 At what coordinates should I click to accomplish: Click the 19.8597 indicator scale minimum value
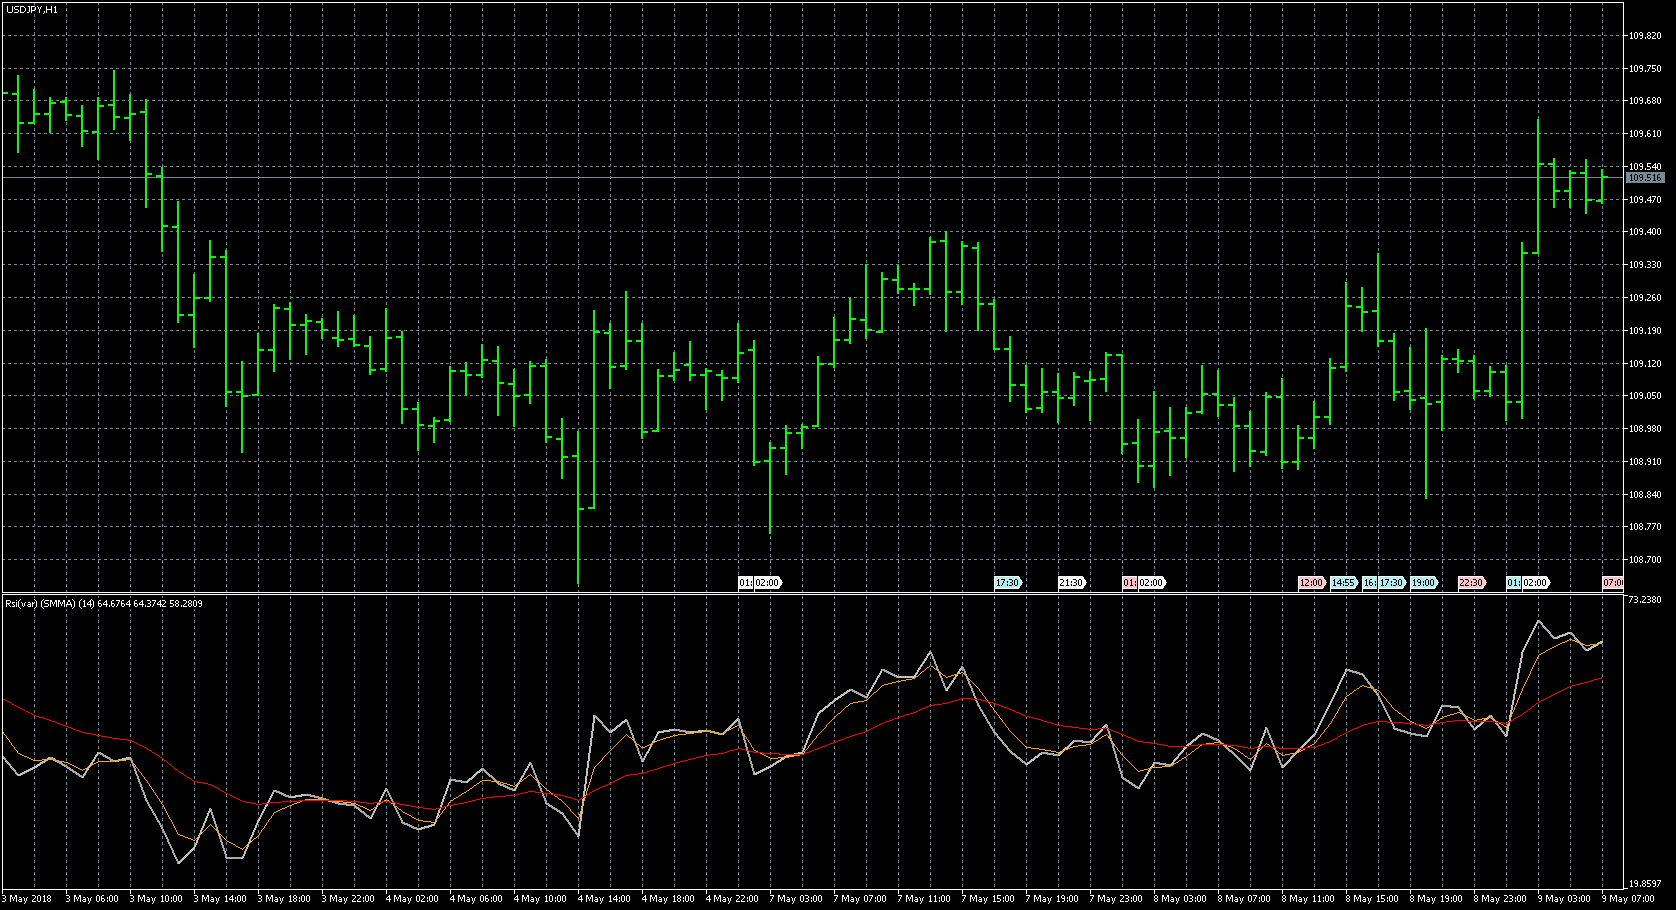click(1646, 884)
